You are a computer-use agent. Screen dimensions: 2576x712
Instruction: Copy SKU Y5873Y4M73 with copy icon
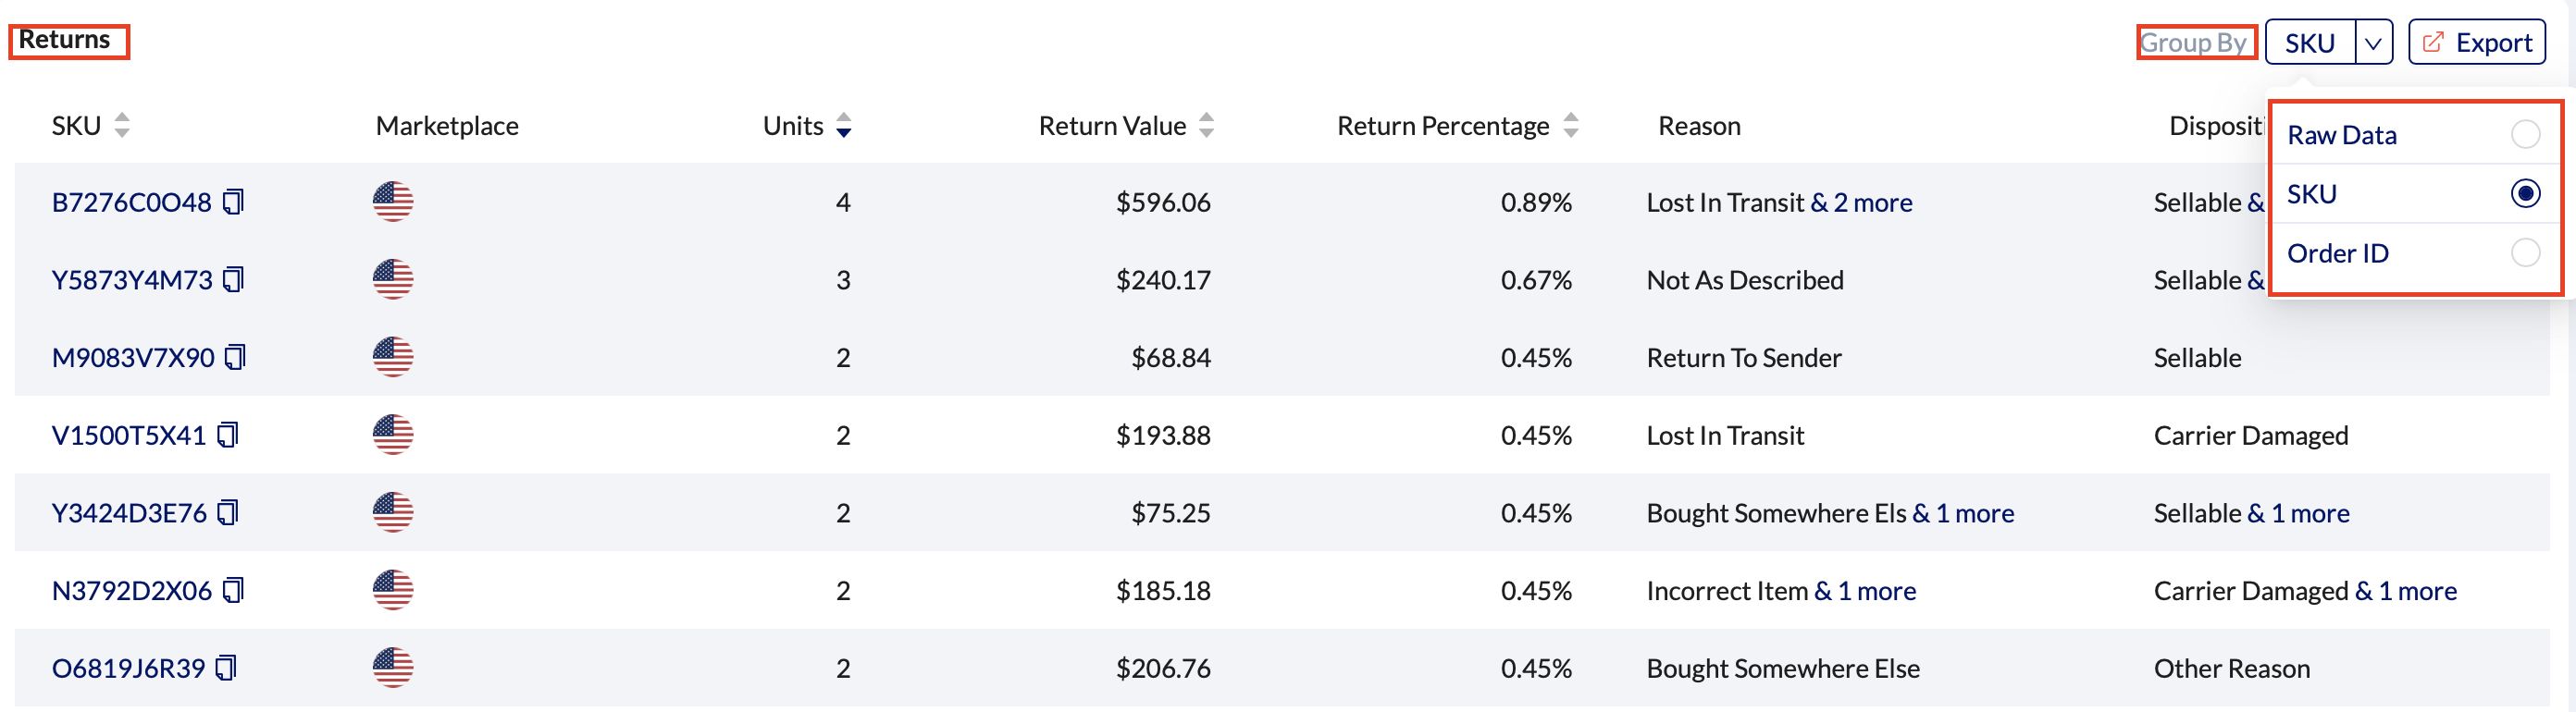234,279
